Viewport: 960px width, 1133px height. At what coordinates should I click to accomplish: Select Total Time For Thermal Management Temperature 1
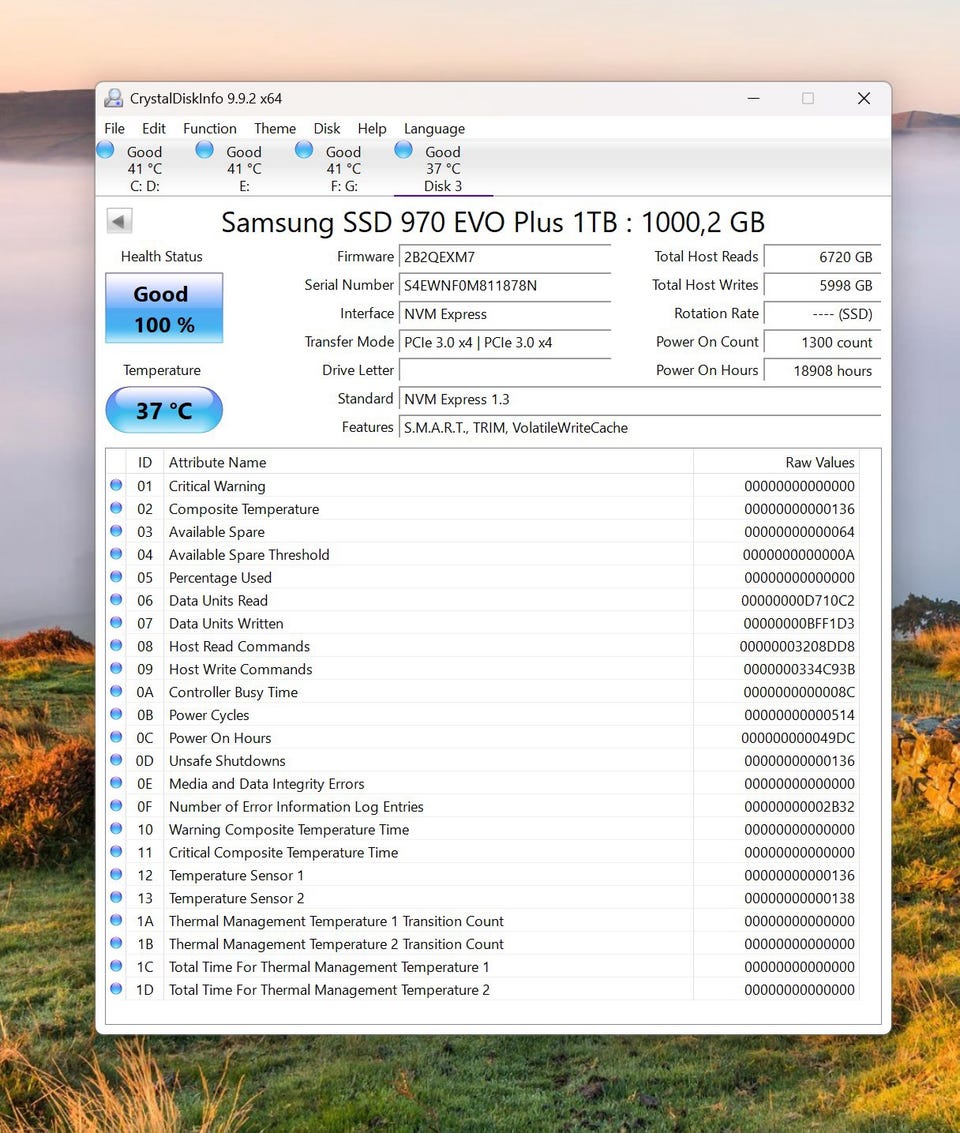point(483,967)
